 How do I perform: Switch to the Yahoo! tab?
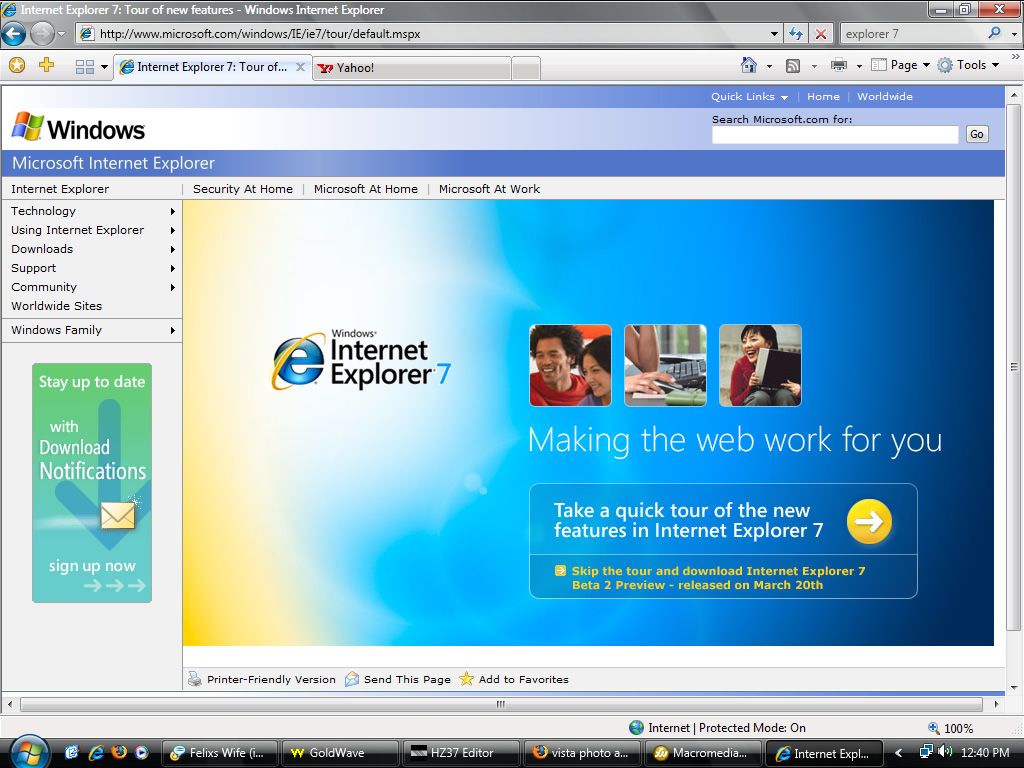coord(411,68)
